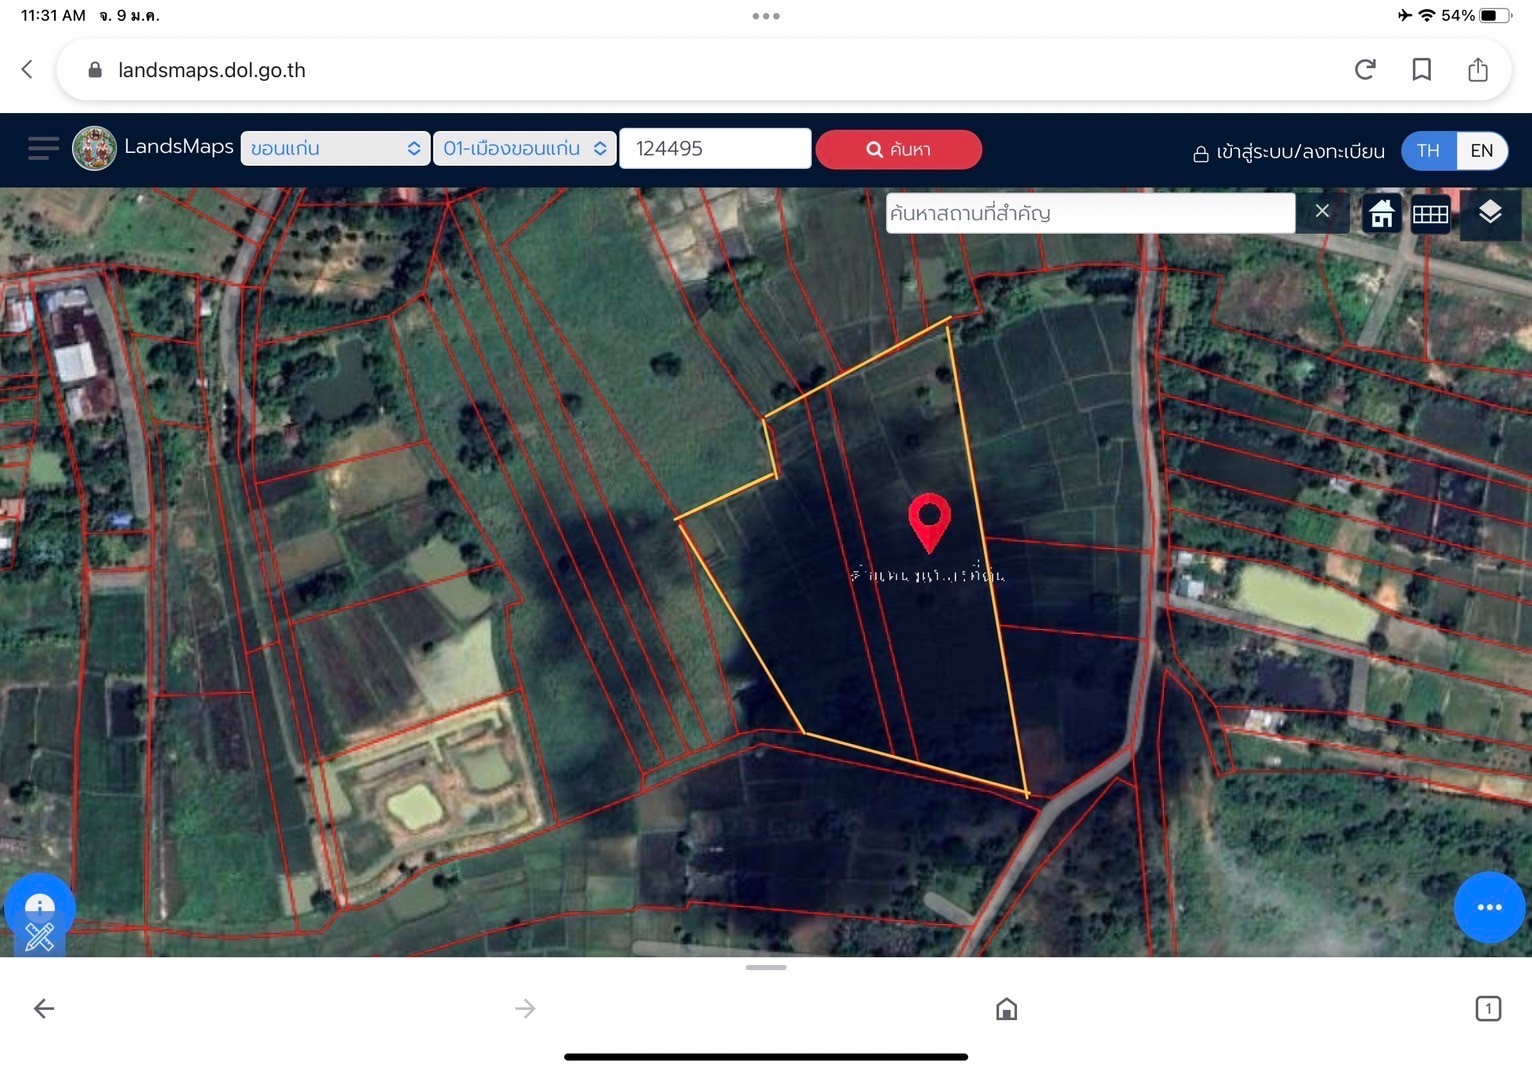Image resolution: width=1532 pixels, height=1070 pixels.
Task: Click the home icon on map toolbar
Action: (1381, 213)
